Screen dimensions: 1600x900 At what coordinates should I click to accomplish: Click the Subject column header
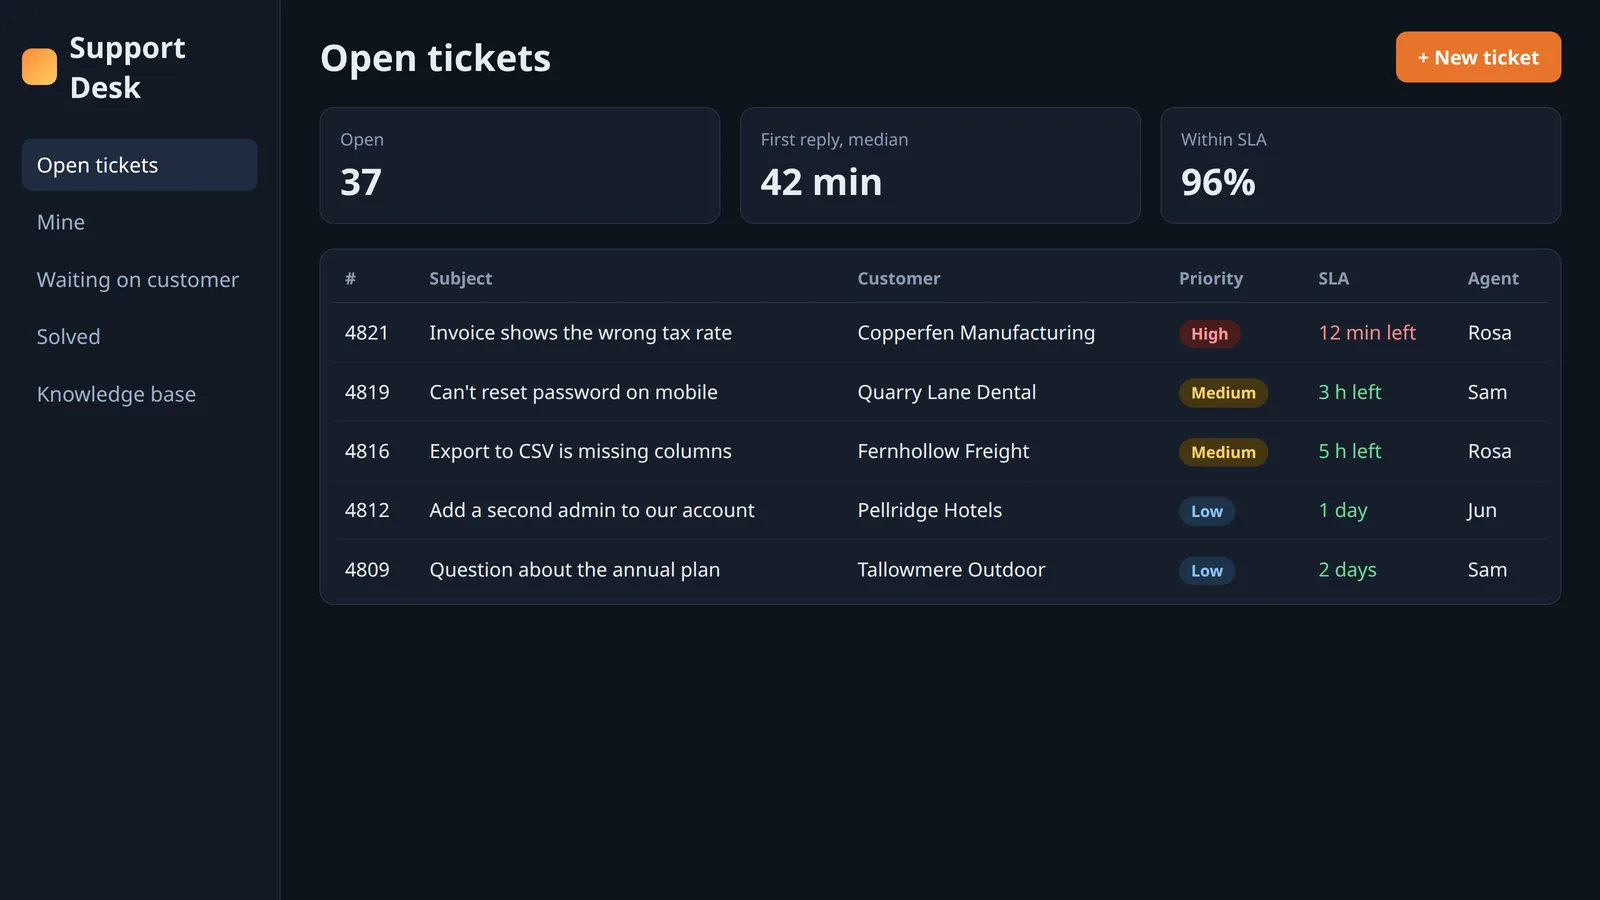tap(461, 278)
